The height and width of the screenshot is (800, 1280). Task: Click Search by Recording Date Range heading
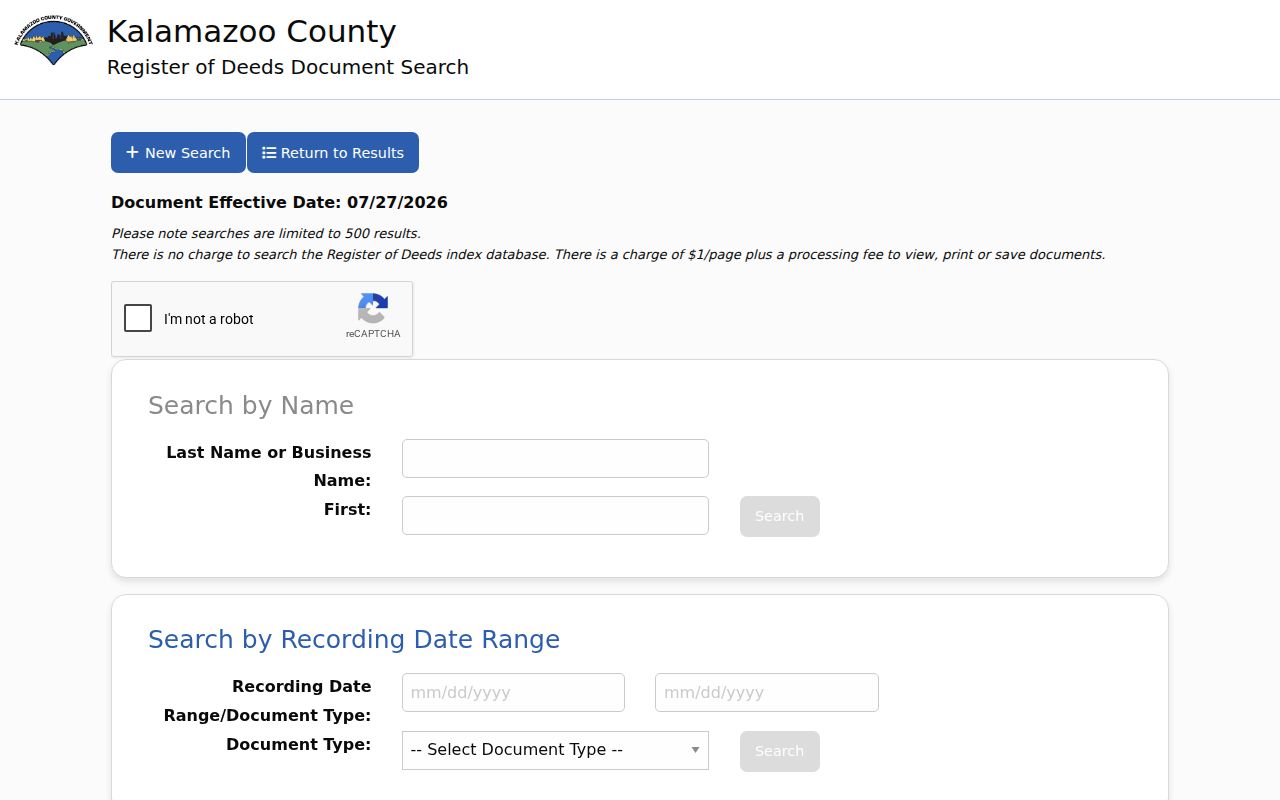pyautogui.click(x=354, y=639)
